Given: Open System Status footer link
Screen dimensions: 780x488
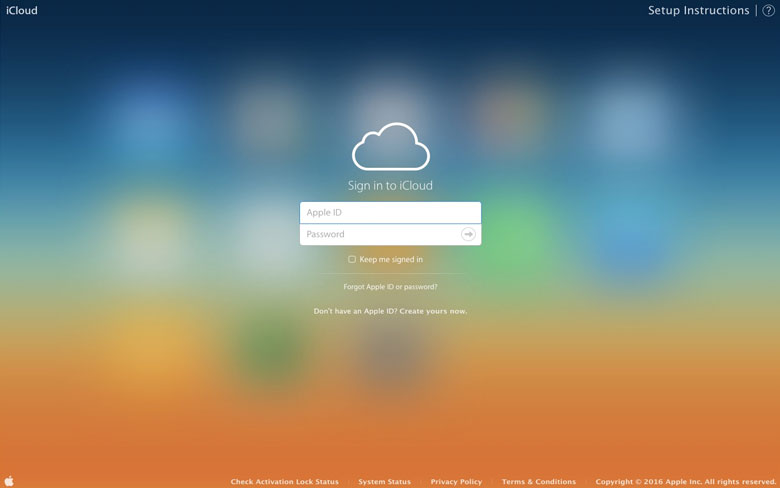Looking at the screenshot, I should click(x=385, y=482).
